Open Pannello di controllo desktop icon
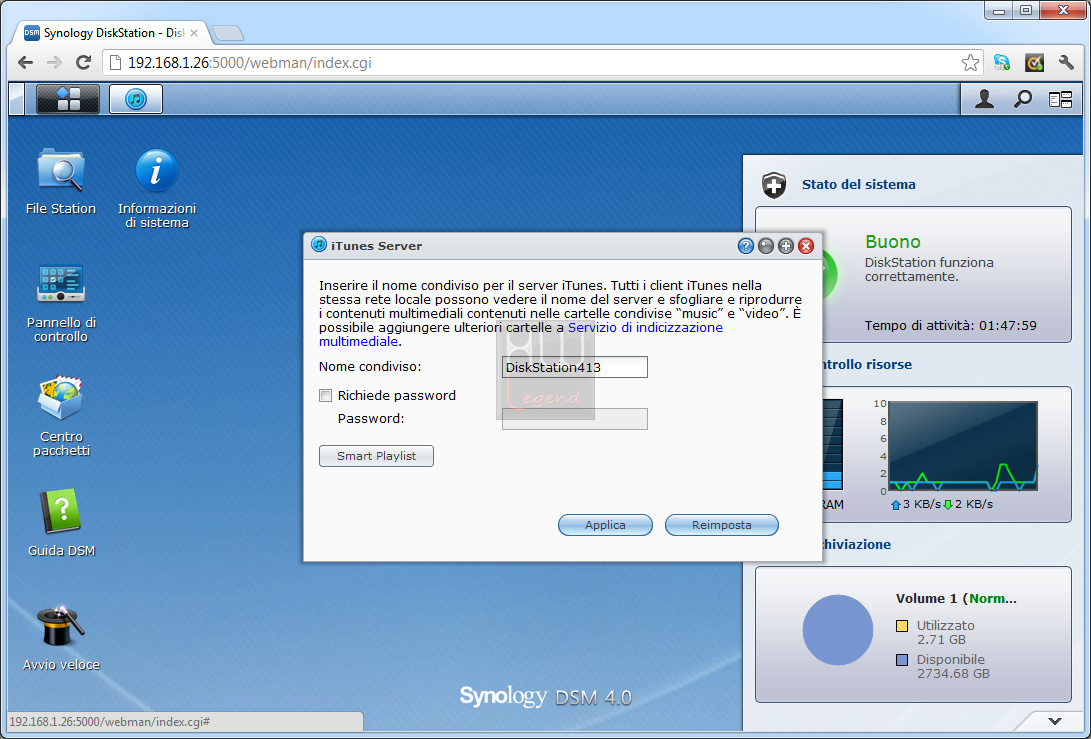1091x739 pixels. pyautogui.click(x=61, y=303)
